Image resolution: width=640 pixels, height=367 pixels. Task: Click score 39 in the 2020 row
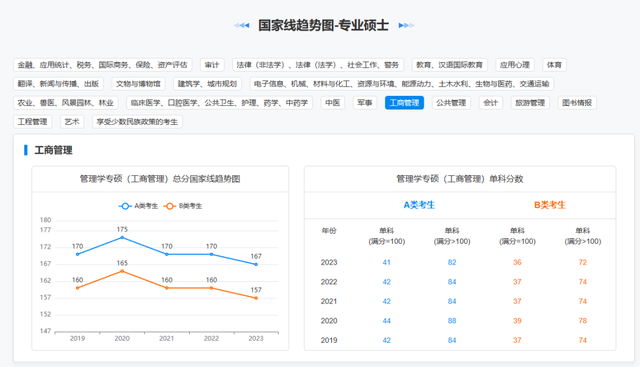(x=517, y=321)
